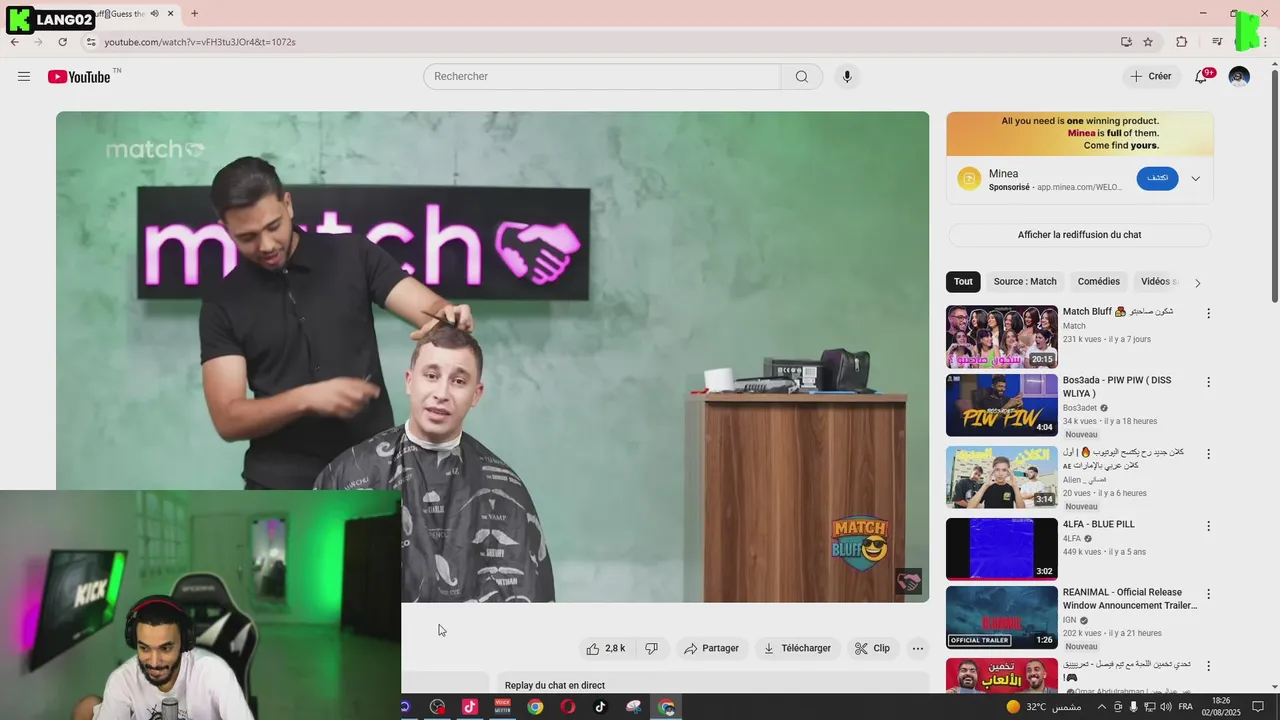Screen dimensions: 1280x720
Task: Open black TikTok taskbar icon
Action: click(600, 707)
